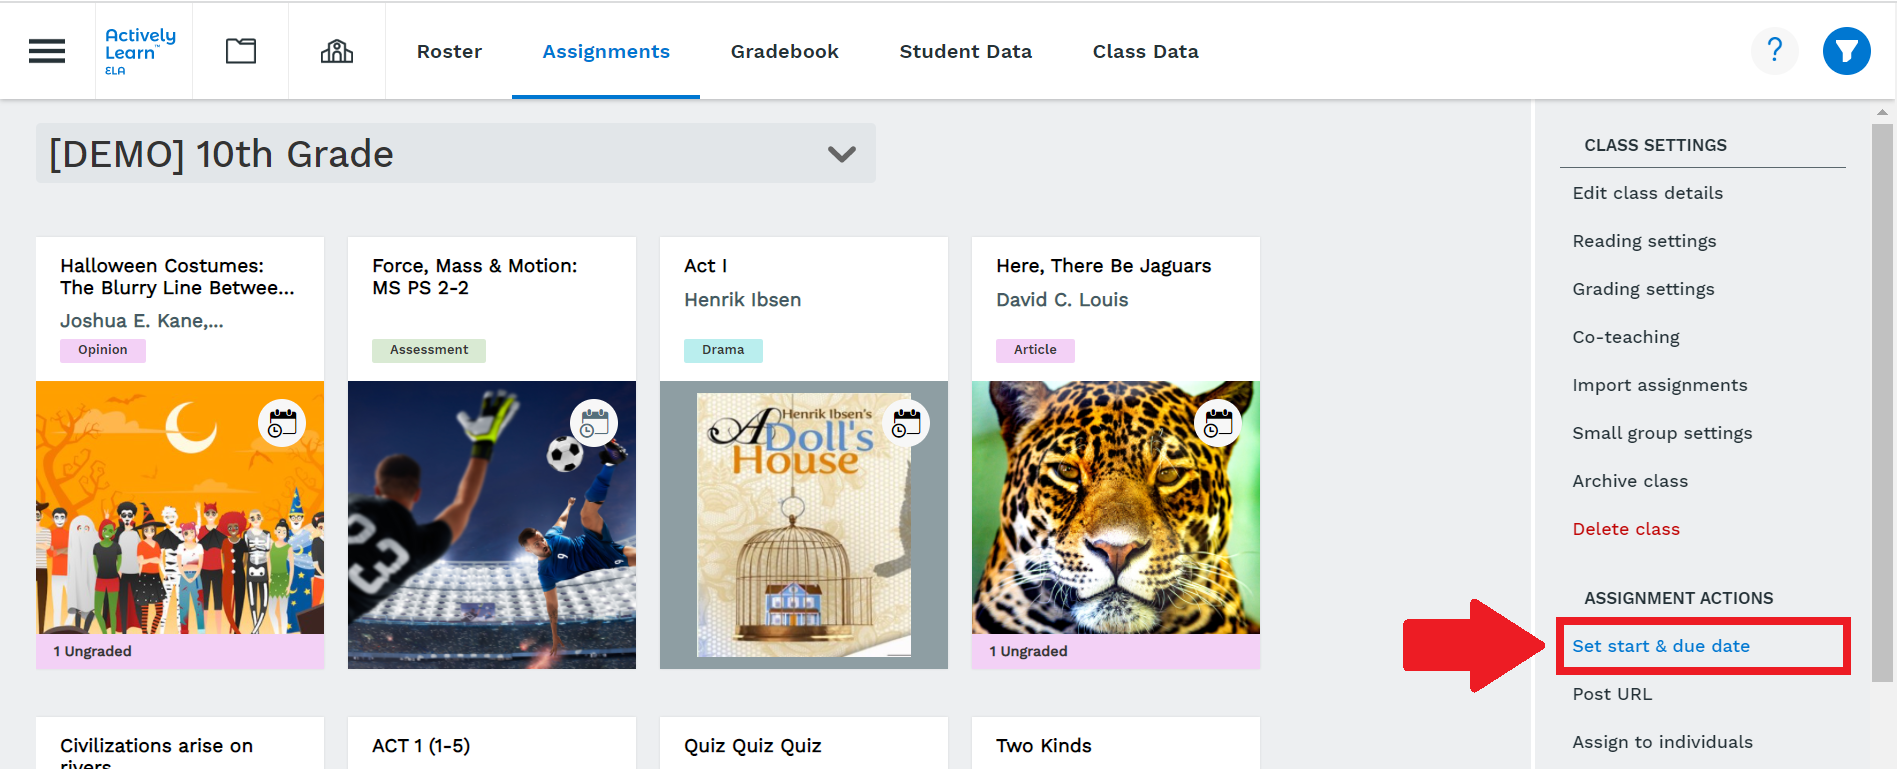Open the folder library icon

(x=241, y=51)
